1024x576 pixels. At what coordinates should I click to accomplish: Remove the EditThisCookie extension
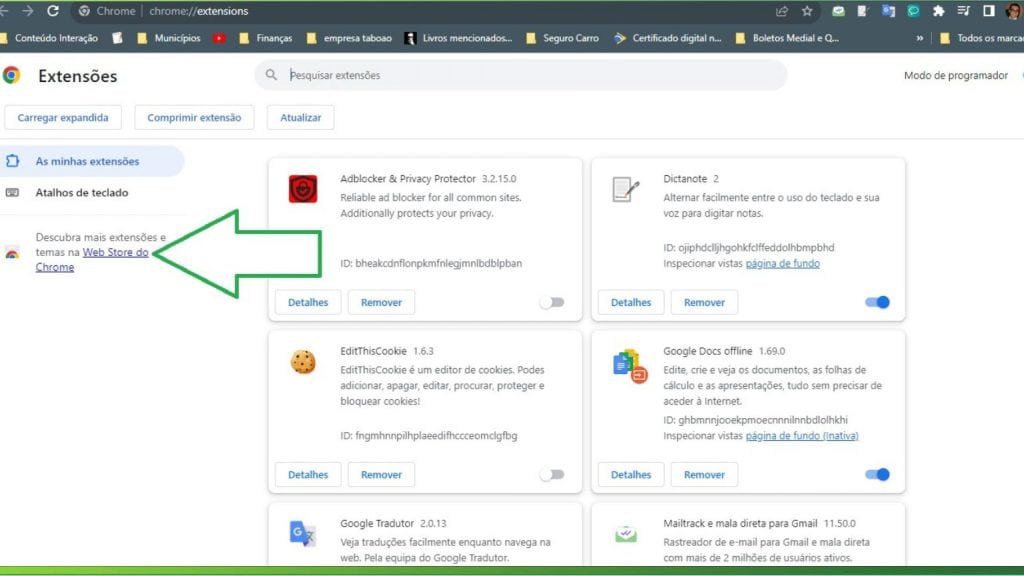click(x=381, y=475)
